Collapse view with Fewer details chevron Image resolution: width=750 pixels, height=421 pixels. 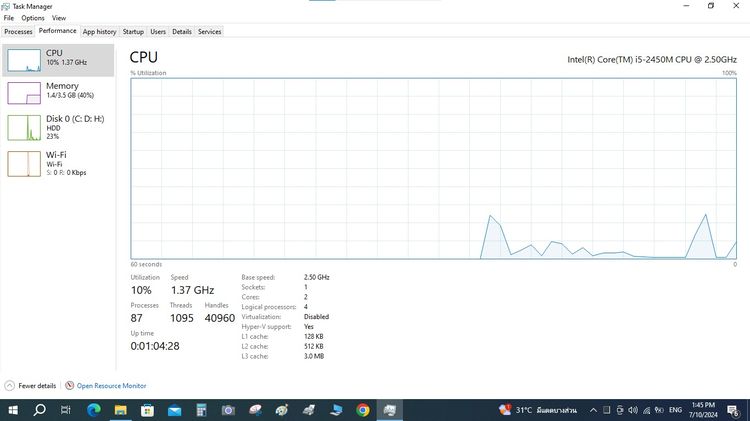[x=10, y=386]
